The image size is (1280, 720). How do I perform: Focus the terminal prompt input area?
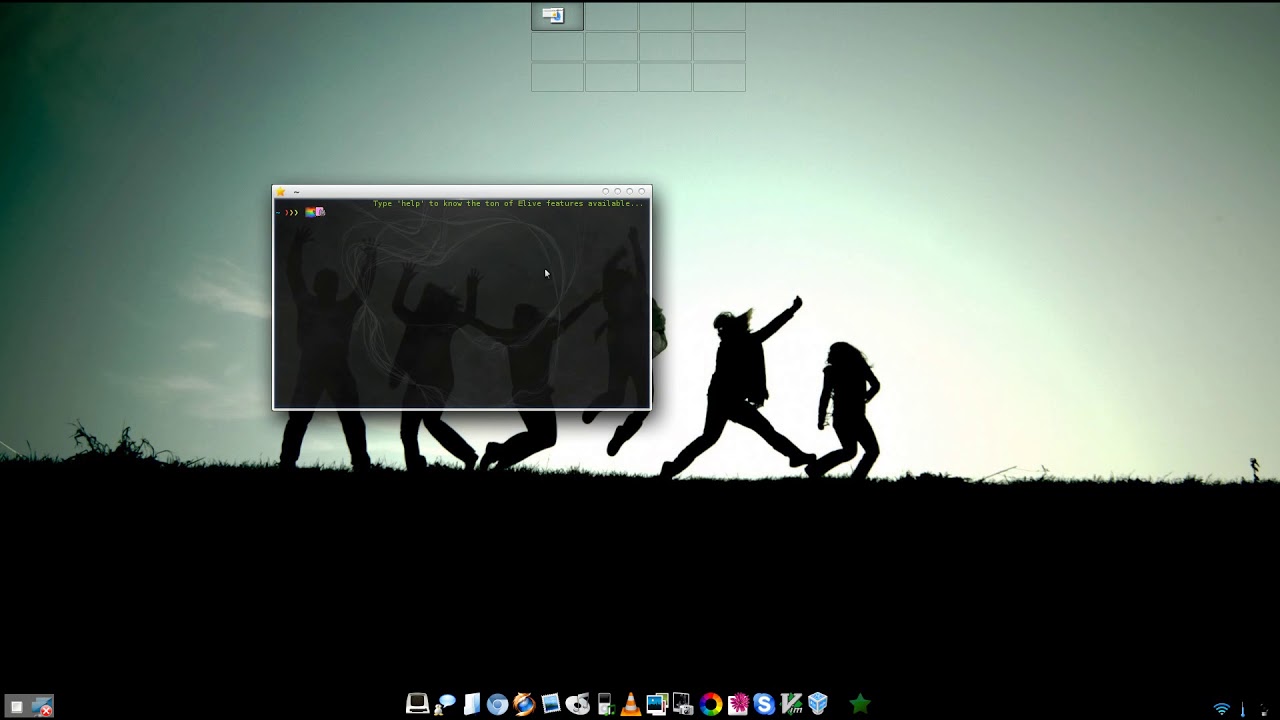tap(462, 304)
